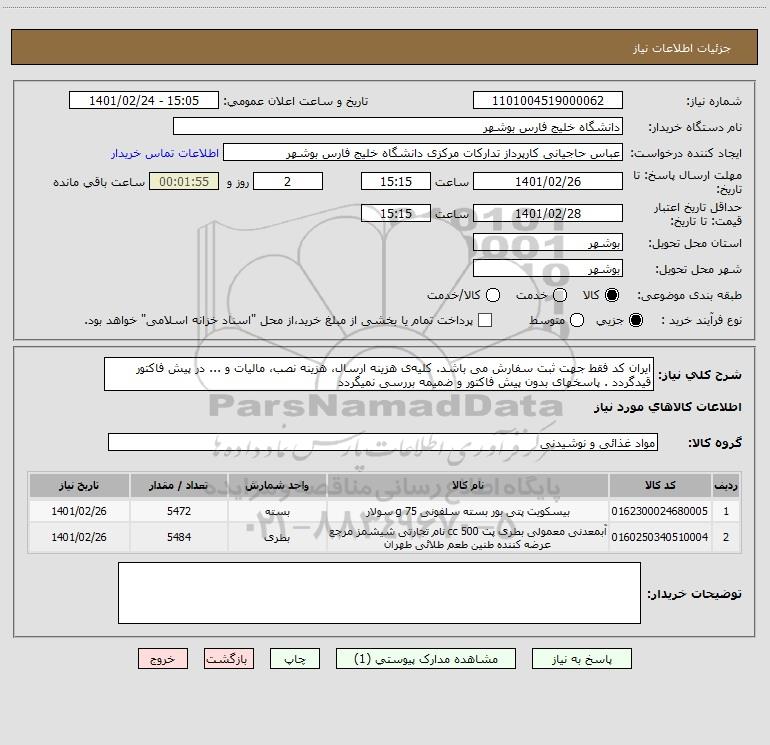The width and height of the screenshot is (770, 745).
Task: Click the پاسخ به نیاز button
Action: point(581,659)
